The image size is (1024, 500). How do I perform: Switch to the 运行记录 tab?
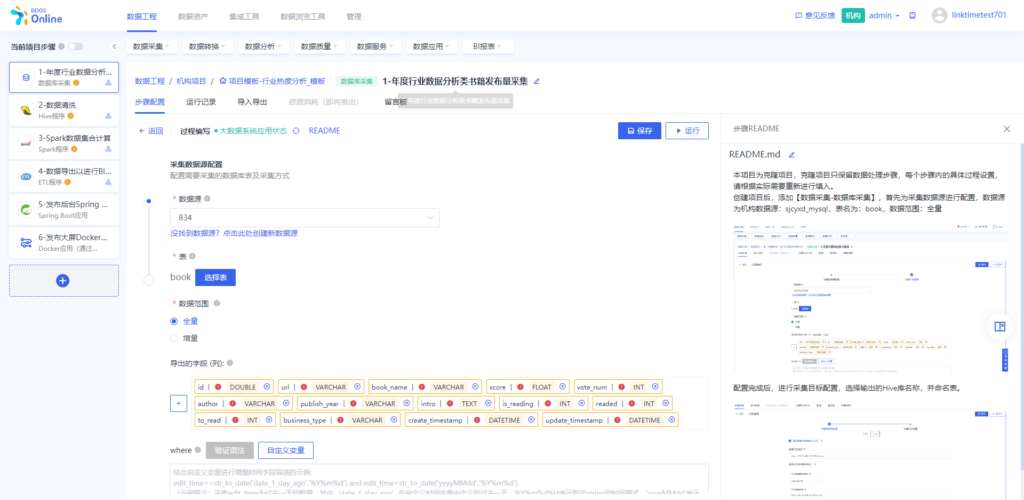201,102
